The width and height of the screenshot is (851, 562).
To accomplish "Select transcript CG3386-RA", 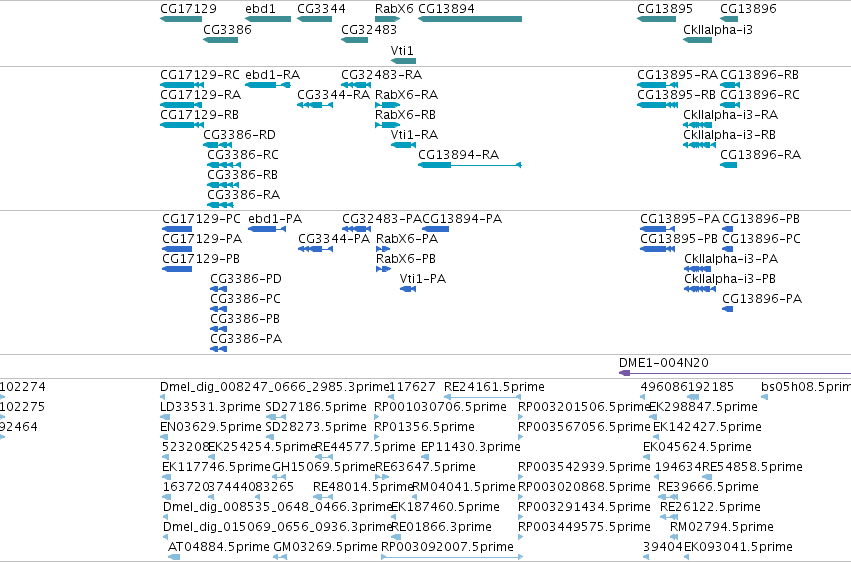I will [220, 206].
